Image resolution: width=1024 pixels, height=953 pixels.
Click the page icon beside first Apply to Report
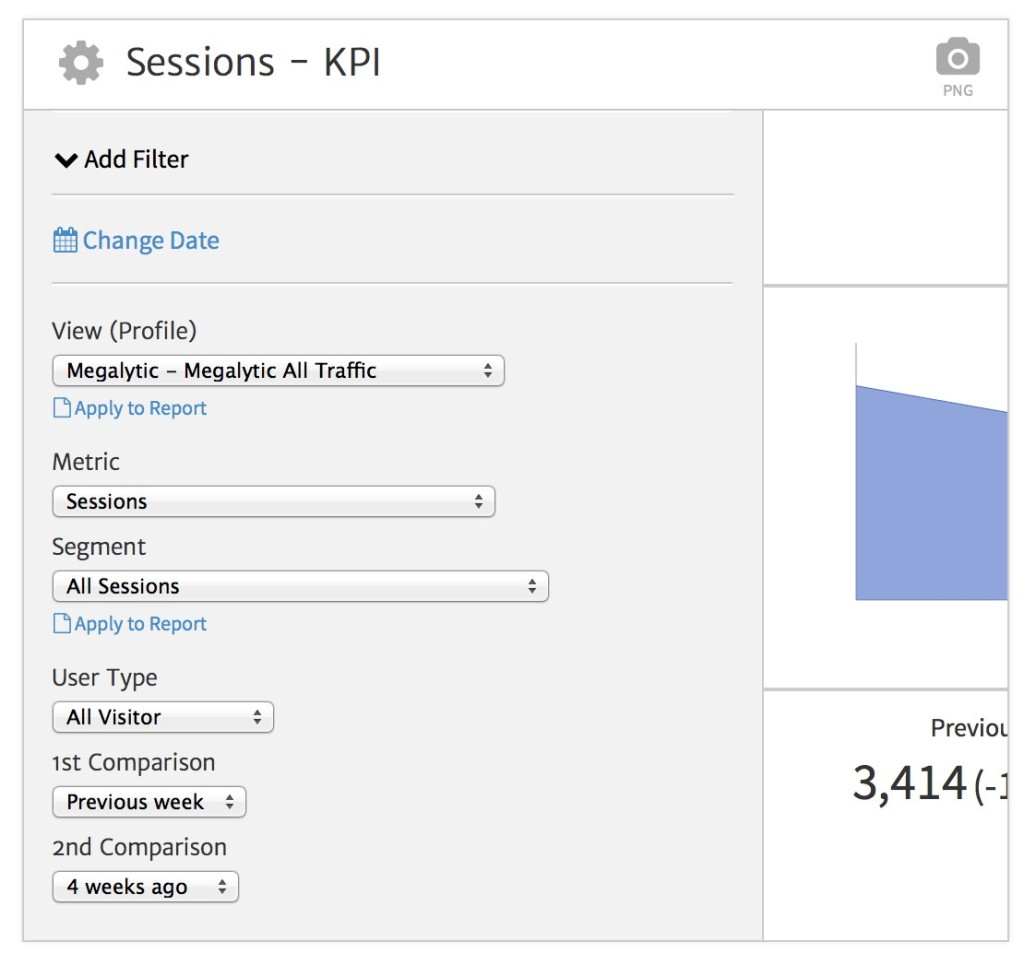point(64,407)
